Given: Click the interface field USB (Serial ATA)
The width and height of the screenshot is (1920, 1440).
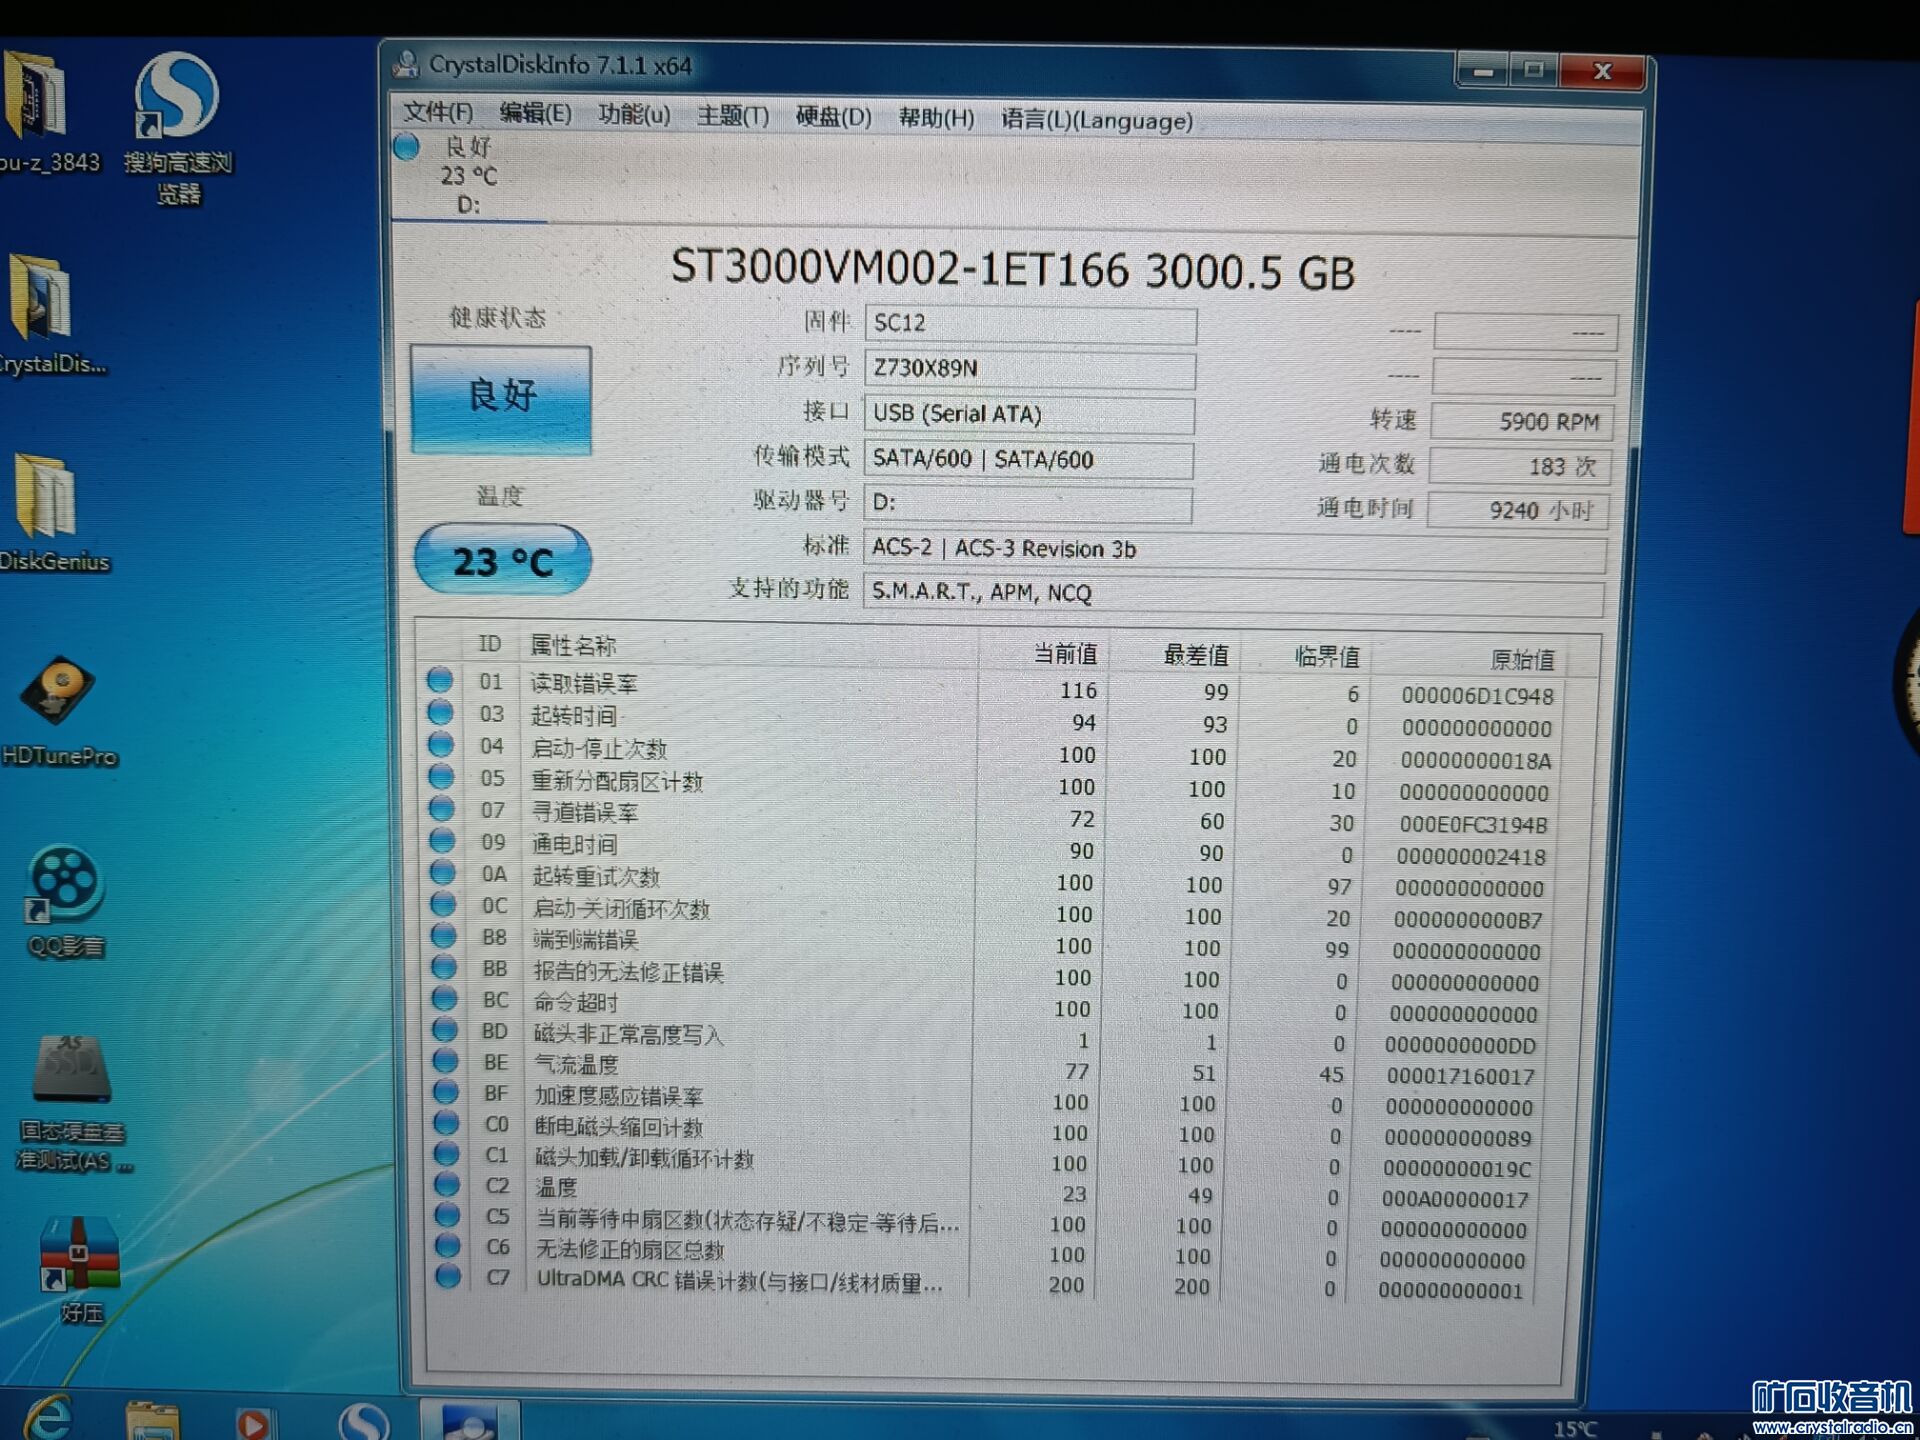Looking at the screenshot, I should click(1028, 414).
